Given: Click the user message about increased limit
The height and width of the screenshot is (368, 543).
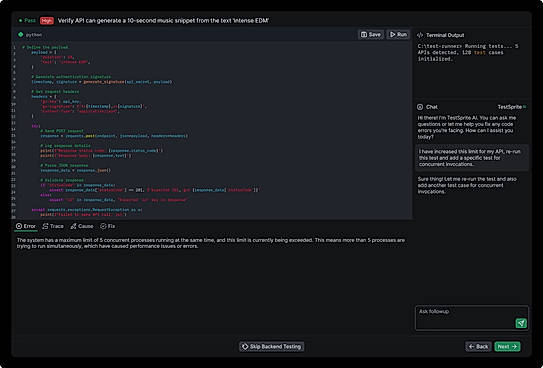Looking at the screenshot, I should tap(472, 158).
